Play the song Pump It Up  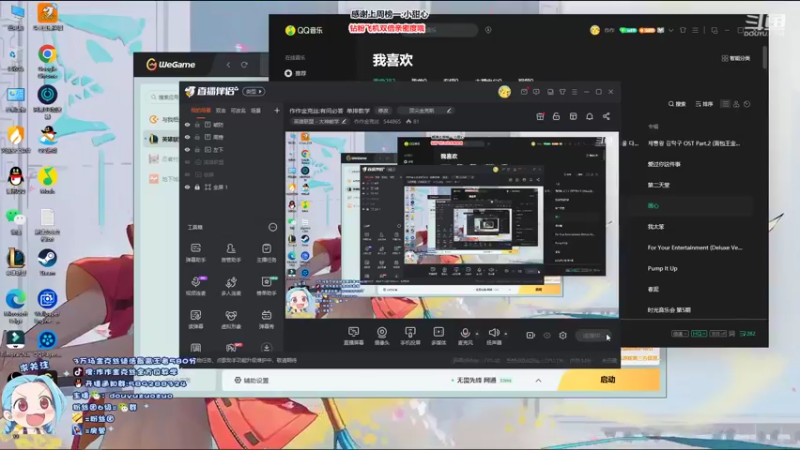tap(662, 268)
